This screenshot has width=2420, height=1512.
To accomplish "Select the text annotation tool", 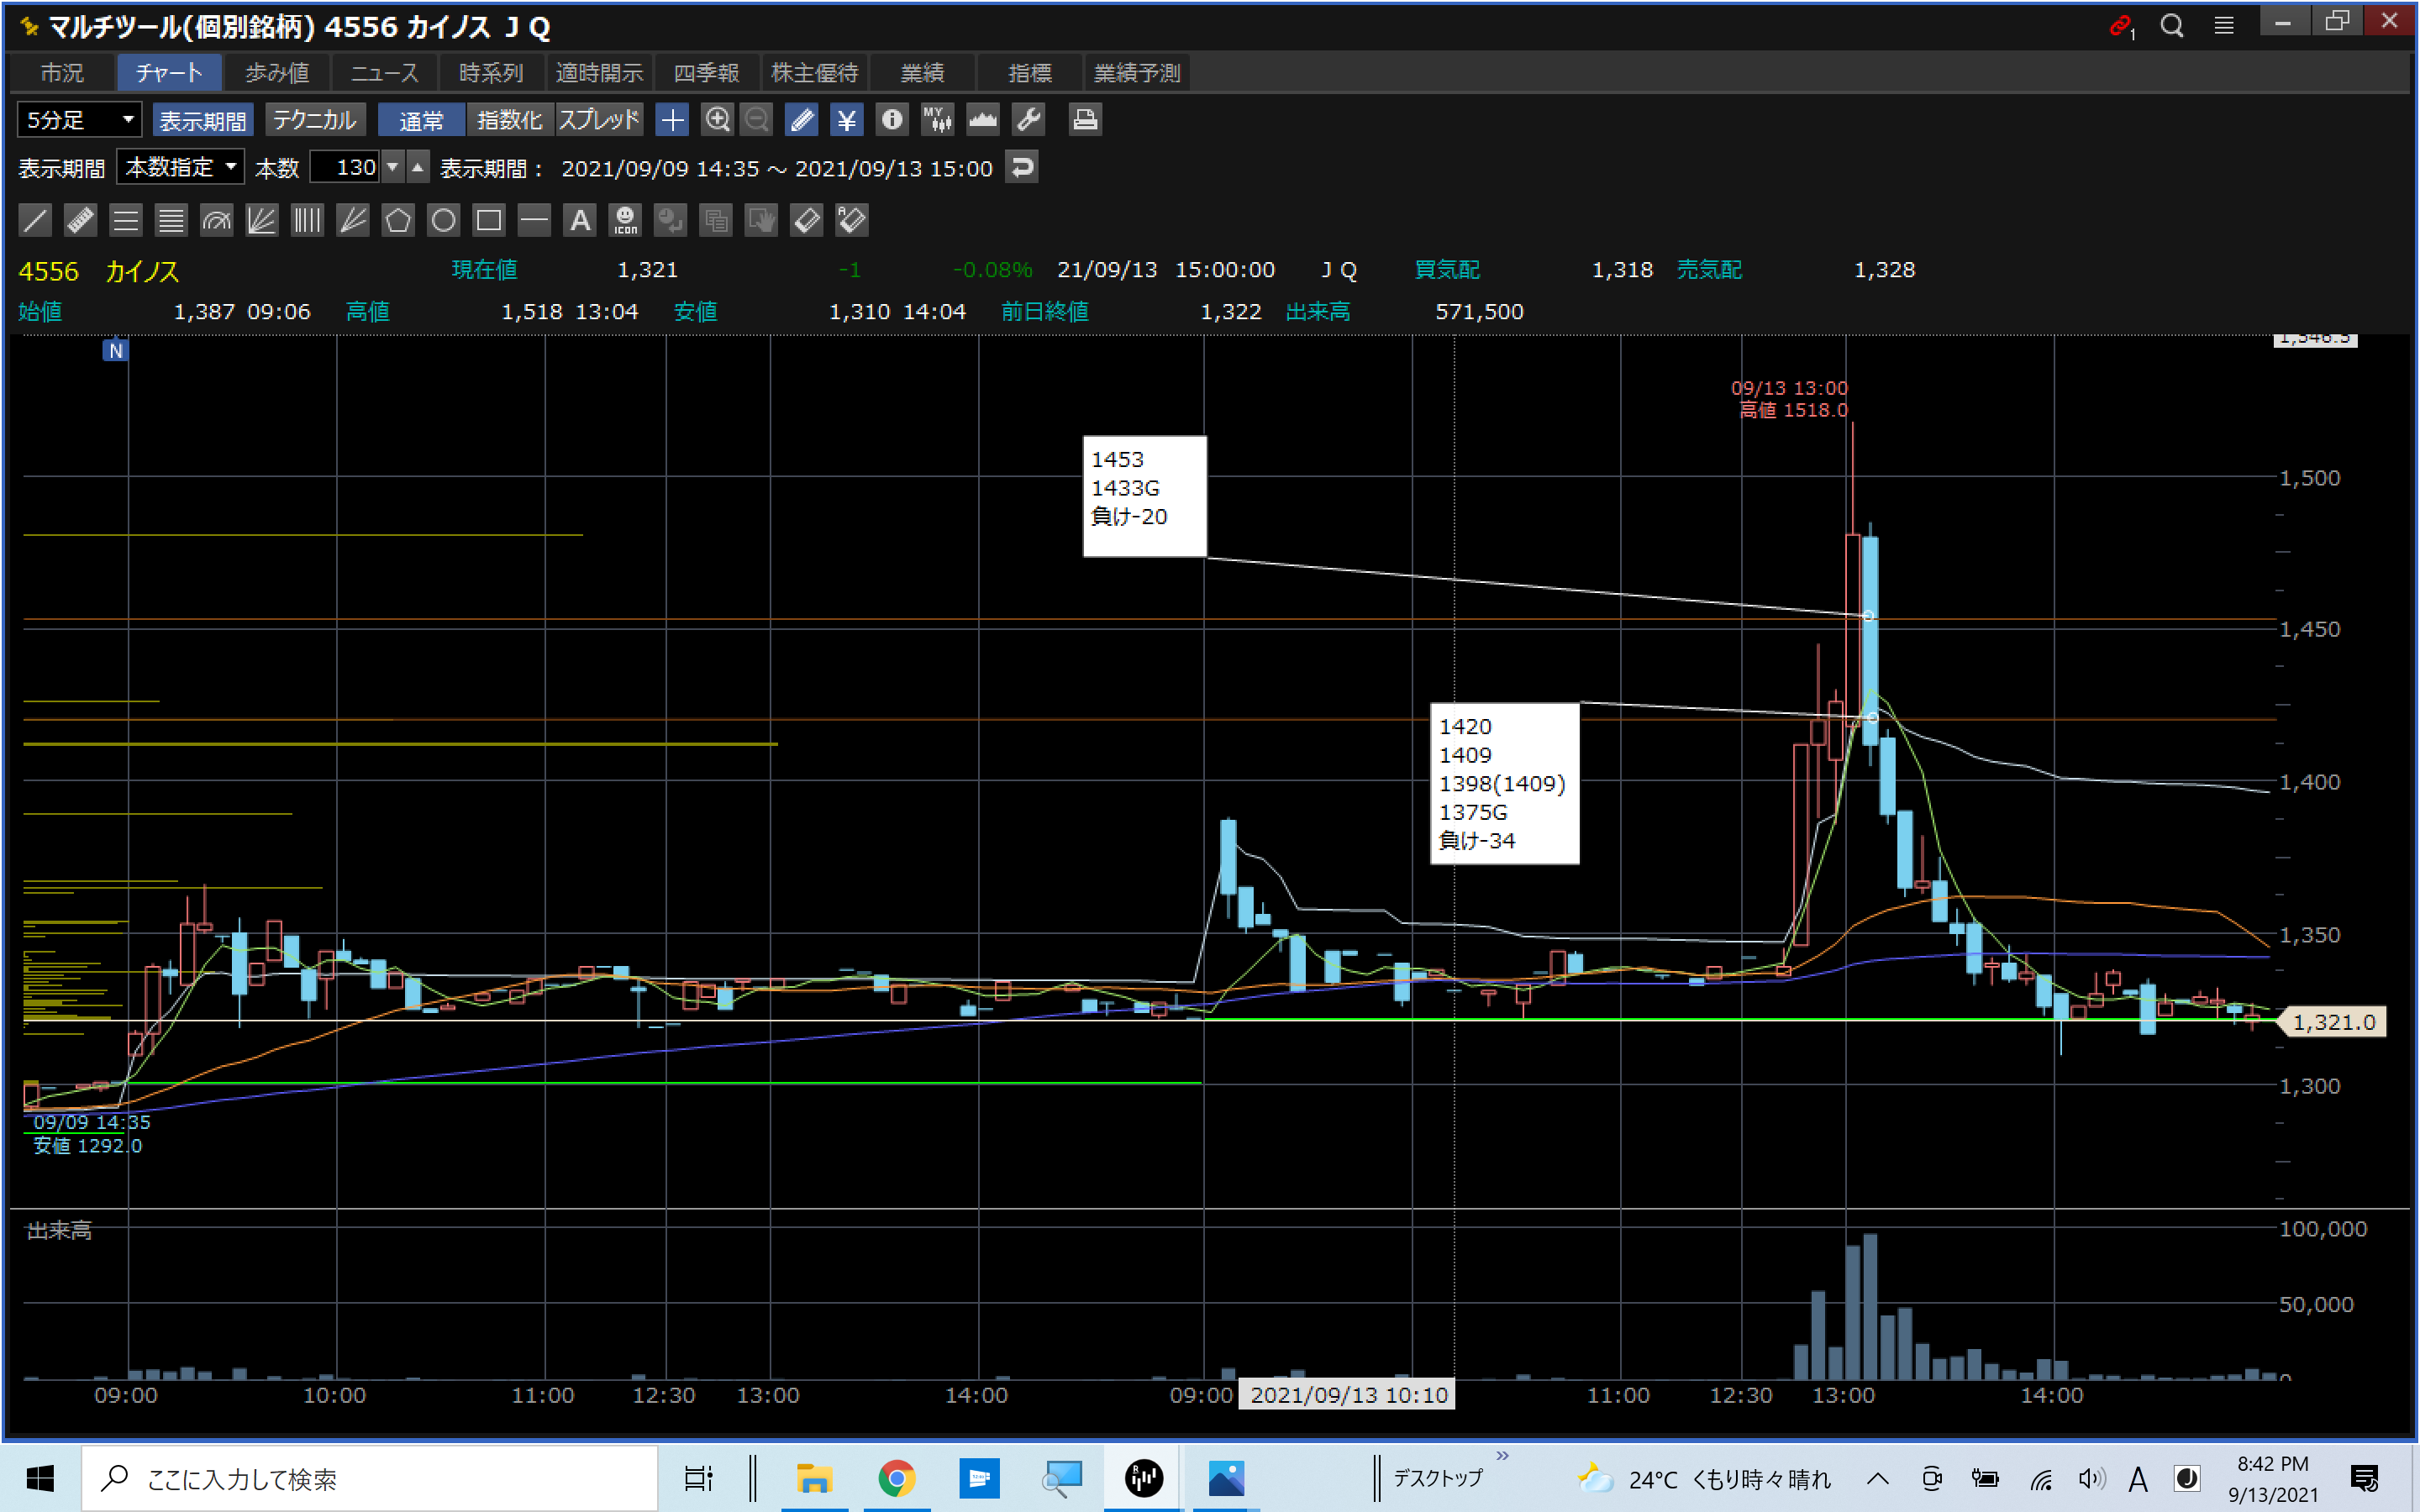I will coord(580,220).
